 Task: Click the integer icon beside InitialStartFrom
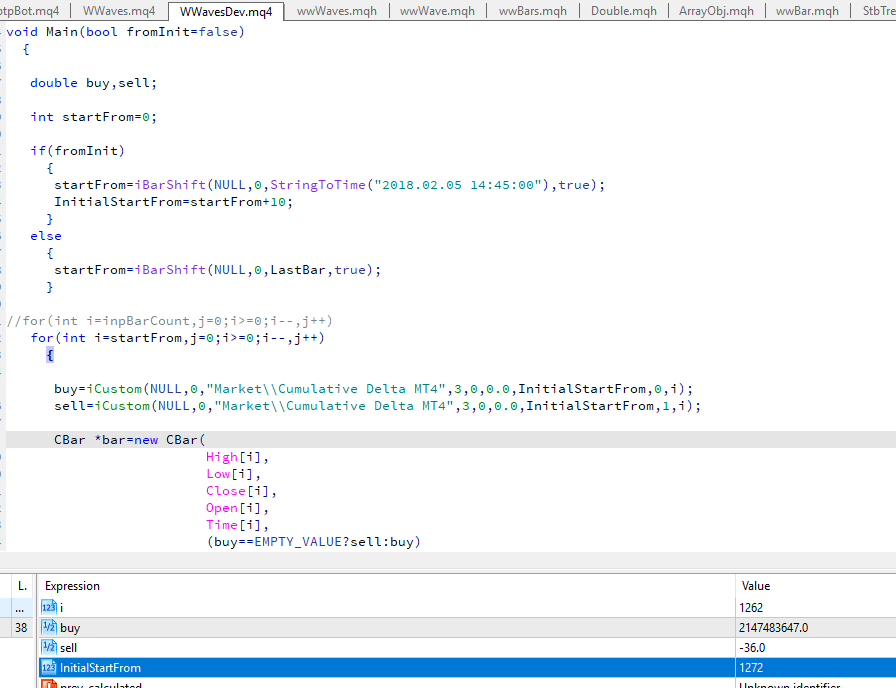point(49,667)
